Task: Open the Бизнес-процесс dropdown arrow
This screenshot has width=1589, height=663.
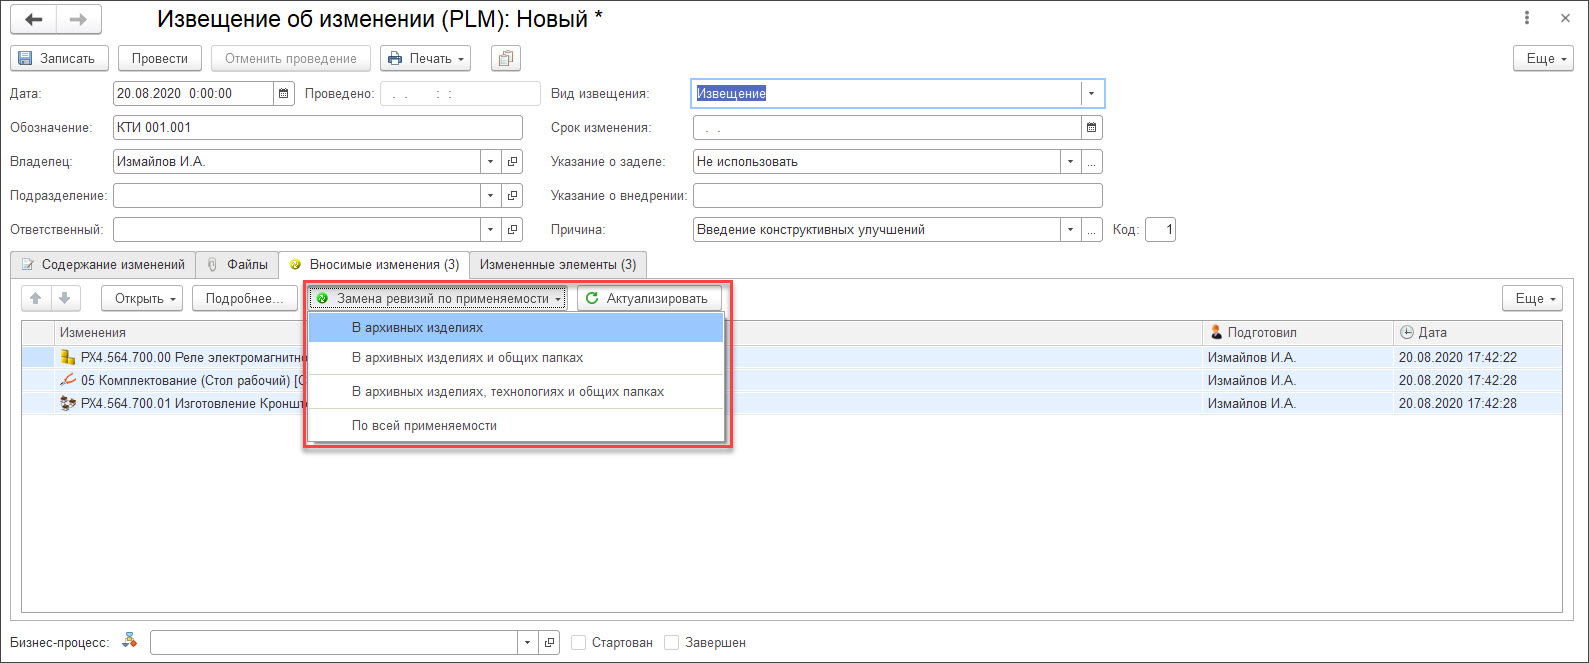Action: 527,643
